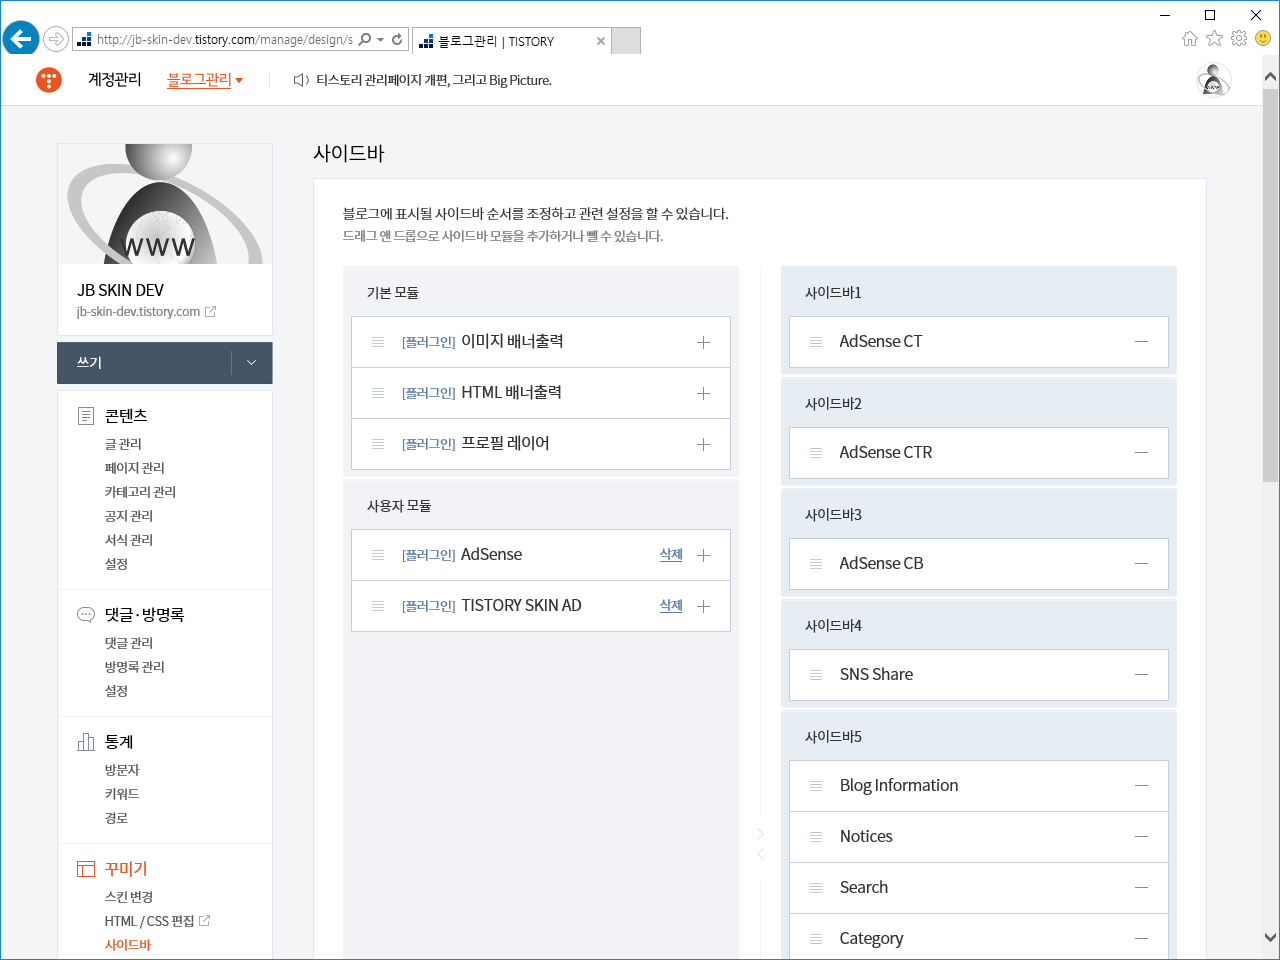Open browser favorites star icon
The image size is (1280, 960).
tap(1214, 39)
